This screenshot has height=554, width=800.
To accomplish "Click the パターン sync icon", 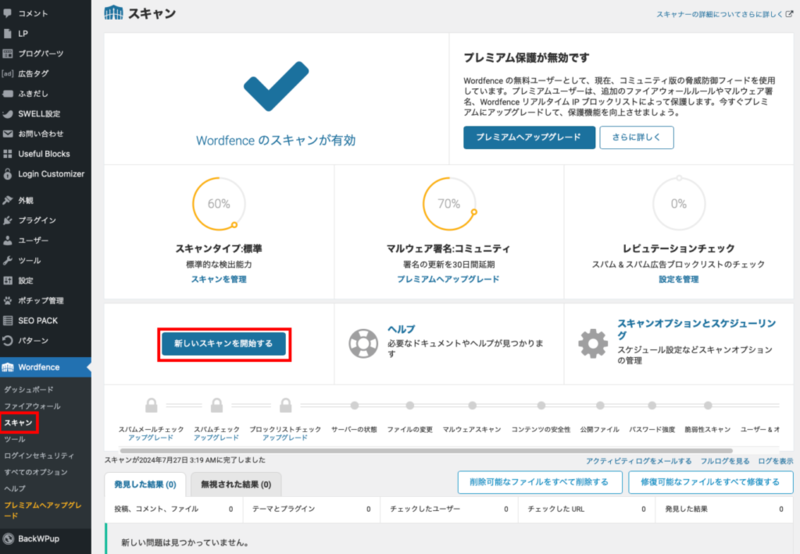I will point(8,341).
